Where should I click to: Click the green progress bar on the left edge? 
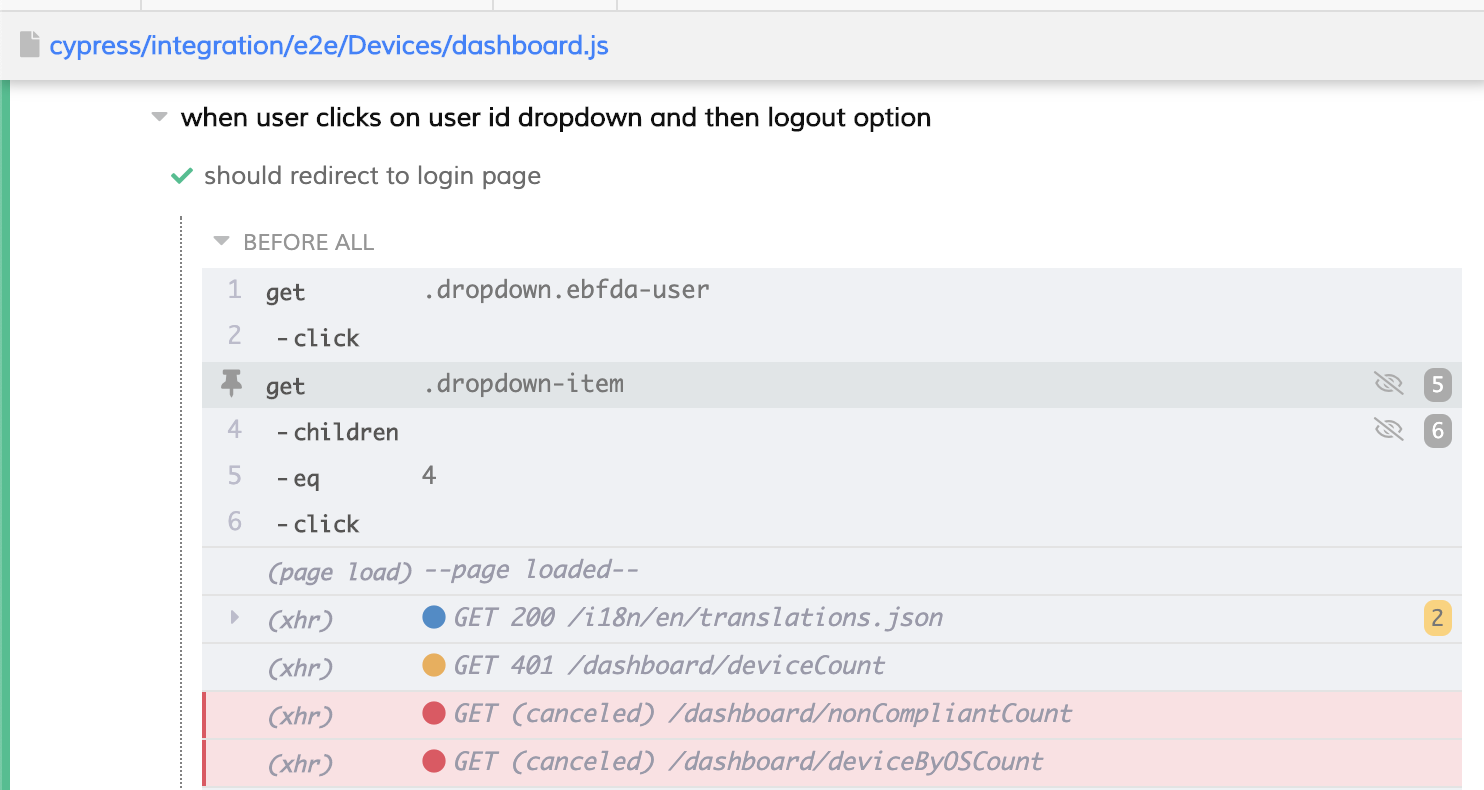click(7, 400)
